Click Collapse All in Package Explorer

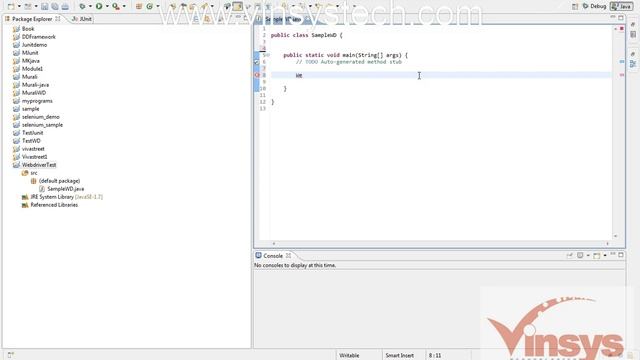pos(196,19)
